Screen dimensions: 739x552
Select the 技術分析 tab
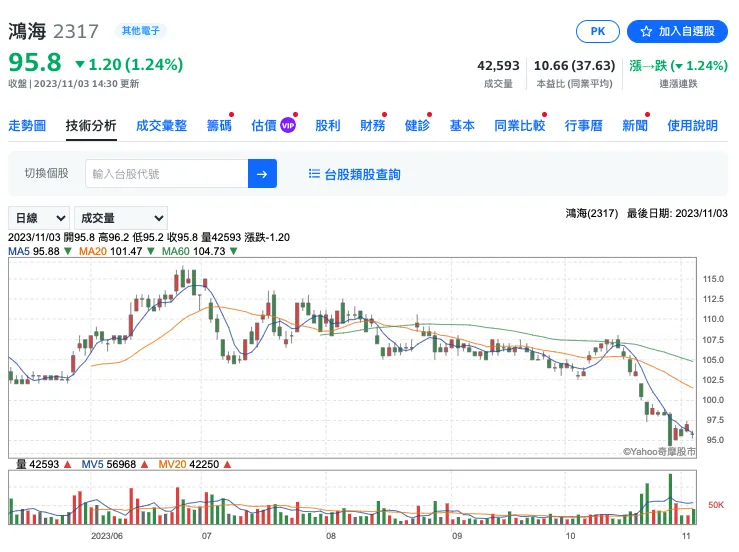click(x=91, y=125)
